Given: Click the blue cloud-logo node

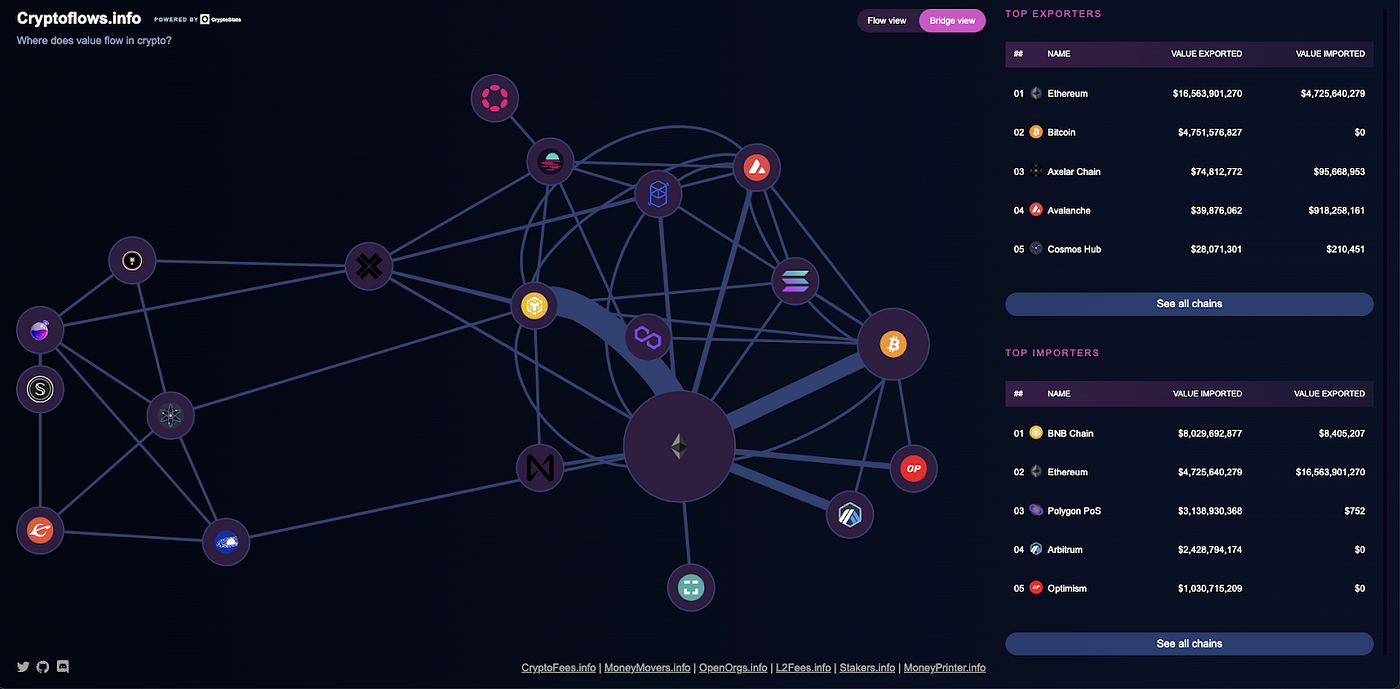Looking at the screenshot, I should [226, 542].
